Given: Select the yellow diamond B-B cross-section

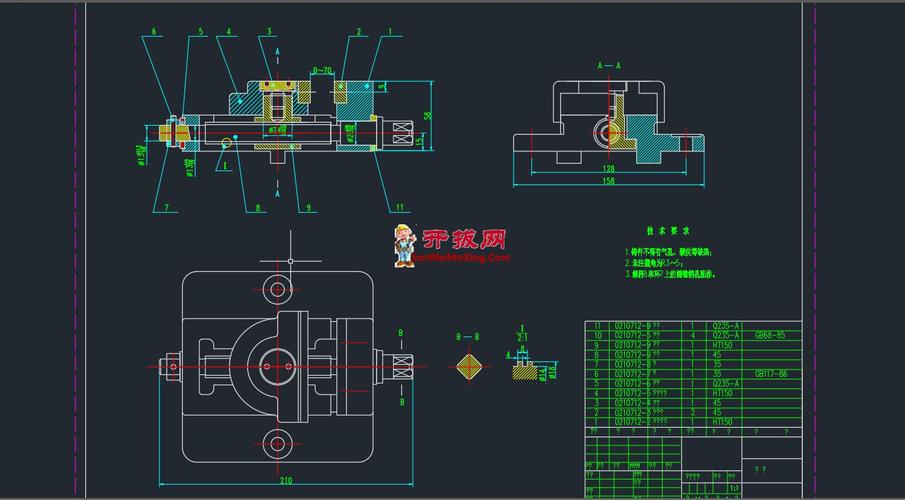Looking at the screenshot, I should (x=468, y=367).
